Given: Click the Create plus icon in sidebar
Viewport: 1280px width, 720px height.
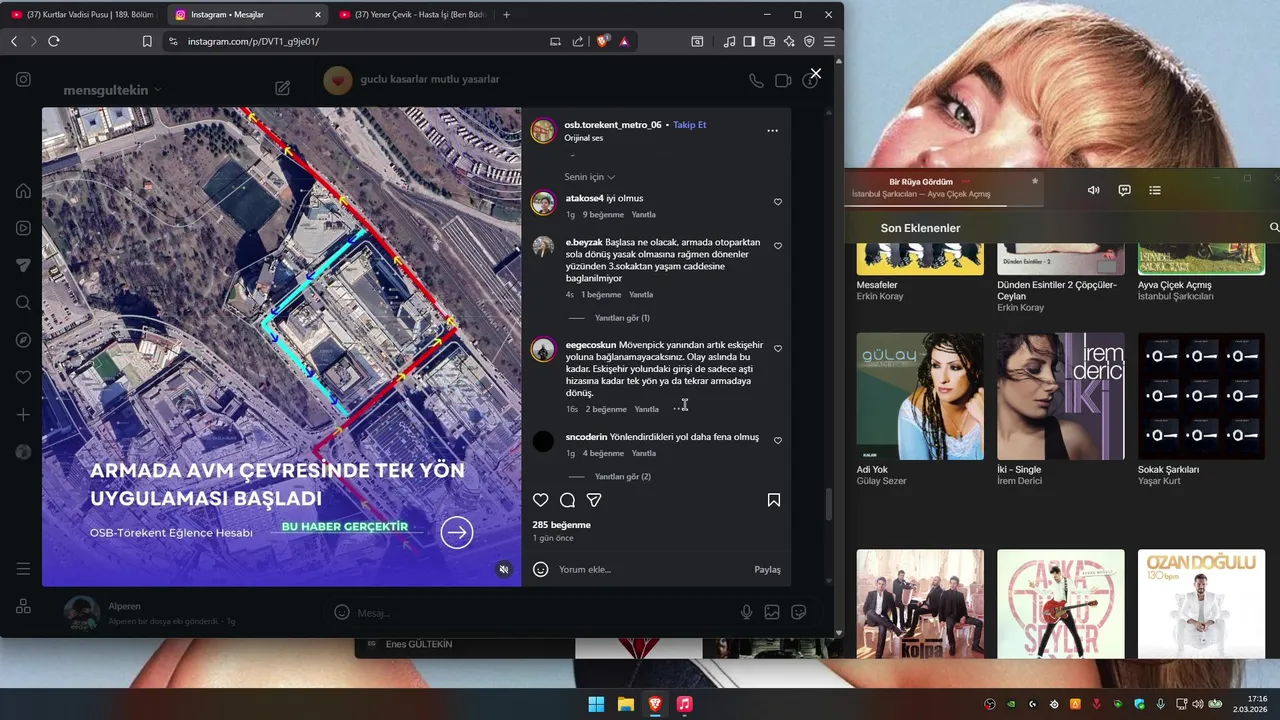Looking at the screenshot, I should click(x=23, y=414).
